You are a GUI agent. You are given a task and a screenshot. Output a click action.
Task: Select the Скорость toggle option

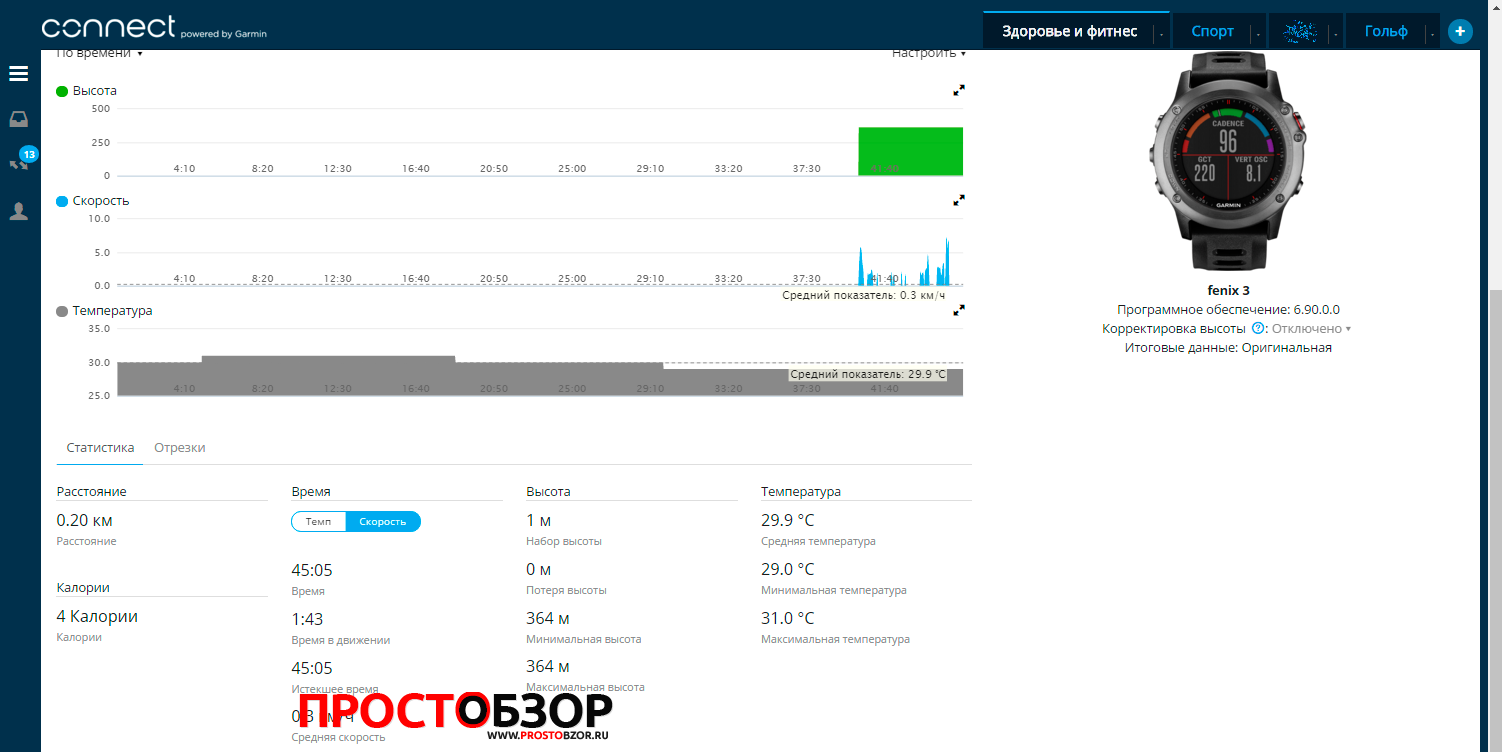[383, 522]
